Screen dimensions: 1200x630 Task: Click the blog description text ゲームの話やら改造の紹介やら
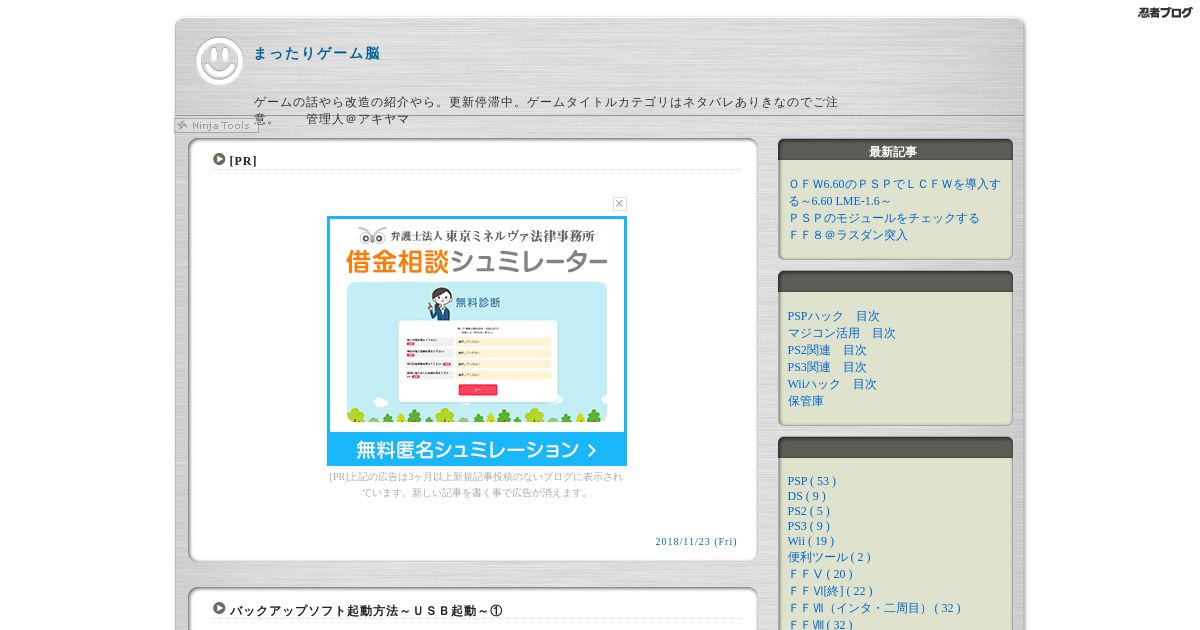(546, 110)
